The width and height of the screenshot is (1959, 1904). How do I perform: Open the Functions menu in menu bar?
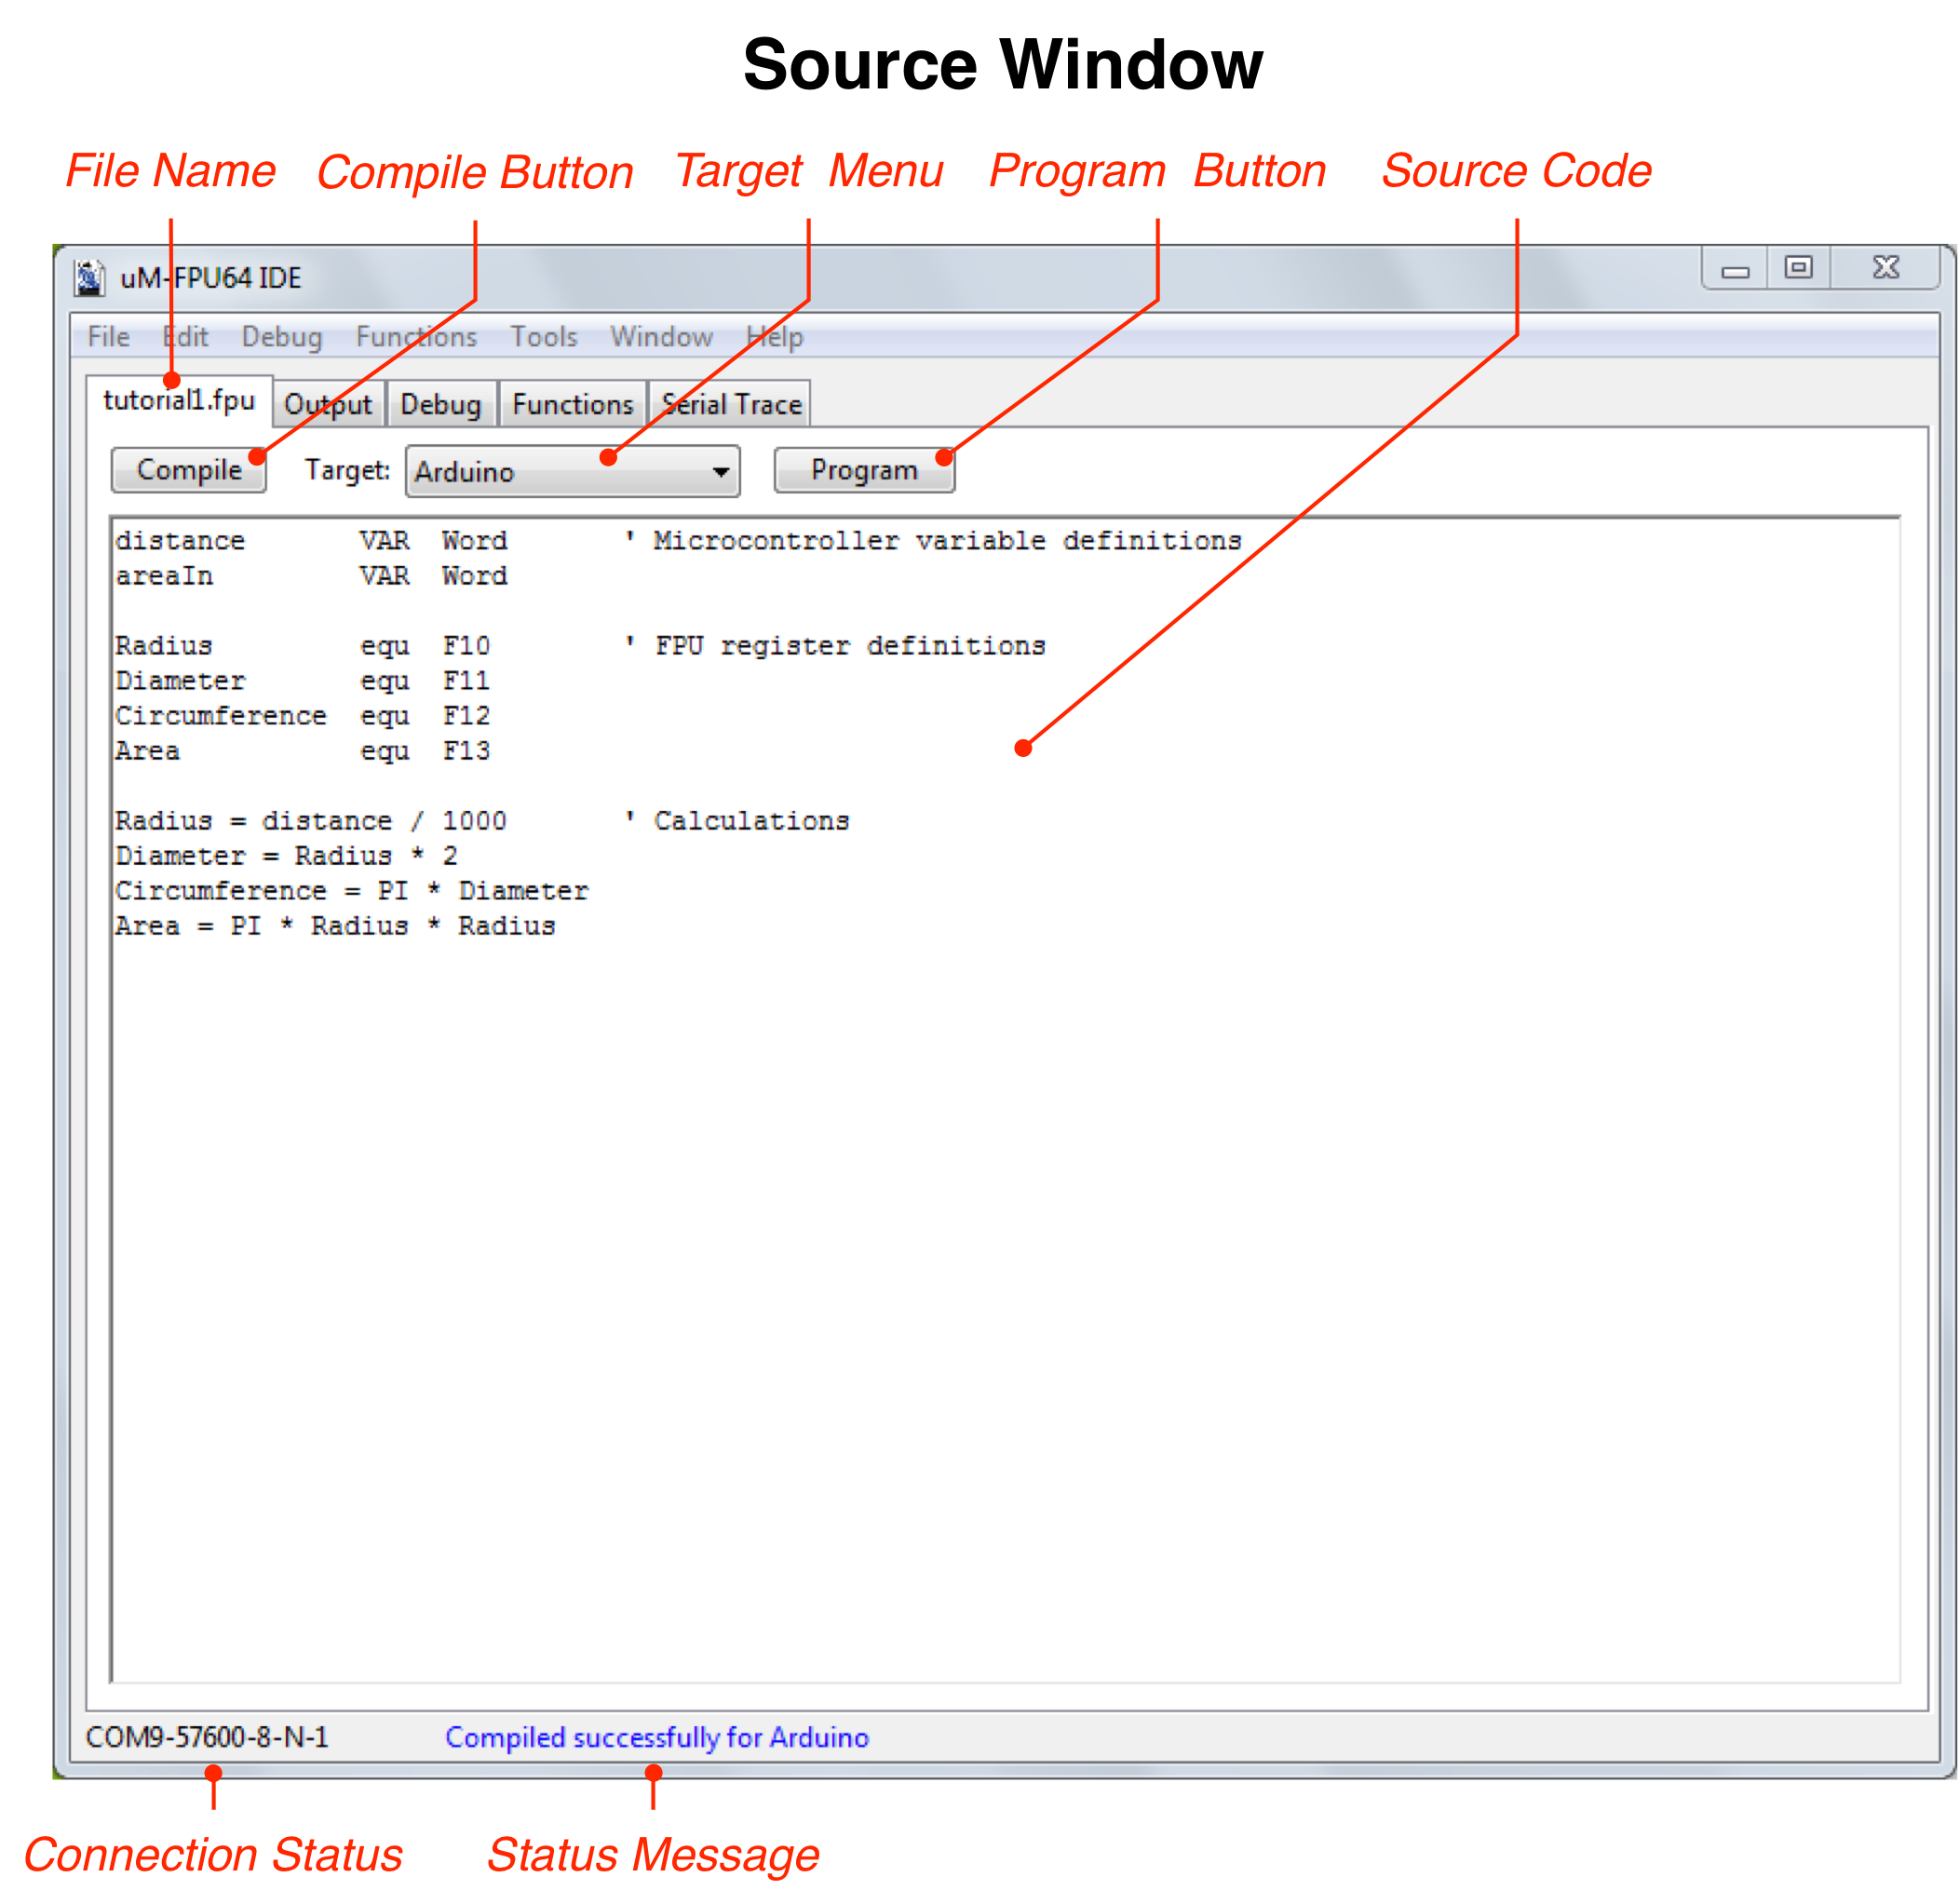click(x=416, y=337)
